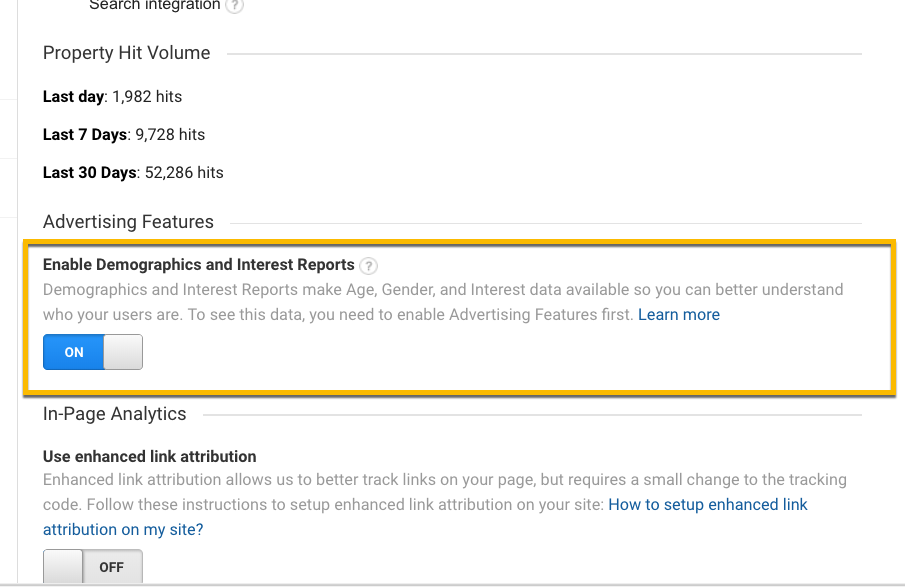This screenshot has width=905, height=587.
Task: Click Enable Demographics and Interest Reports label
Action: [198, 265]
